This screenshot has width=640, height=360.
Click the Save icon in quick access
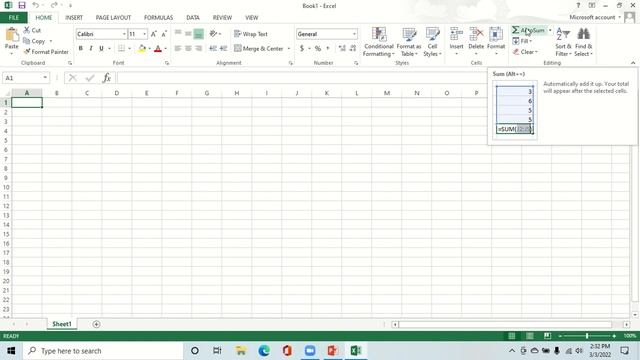click(x=22, y=5)
